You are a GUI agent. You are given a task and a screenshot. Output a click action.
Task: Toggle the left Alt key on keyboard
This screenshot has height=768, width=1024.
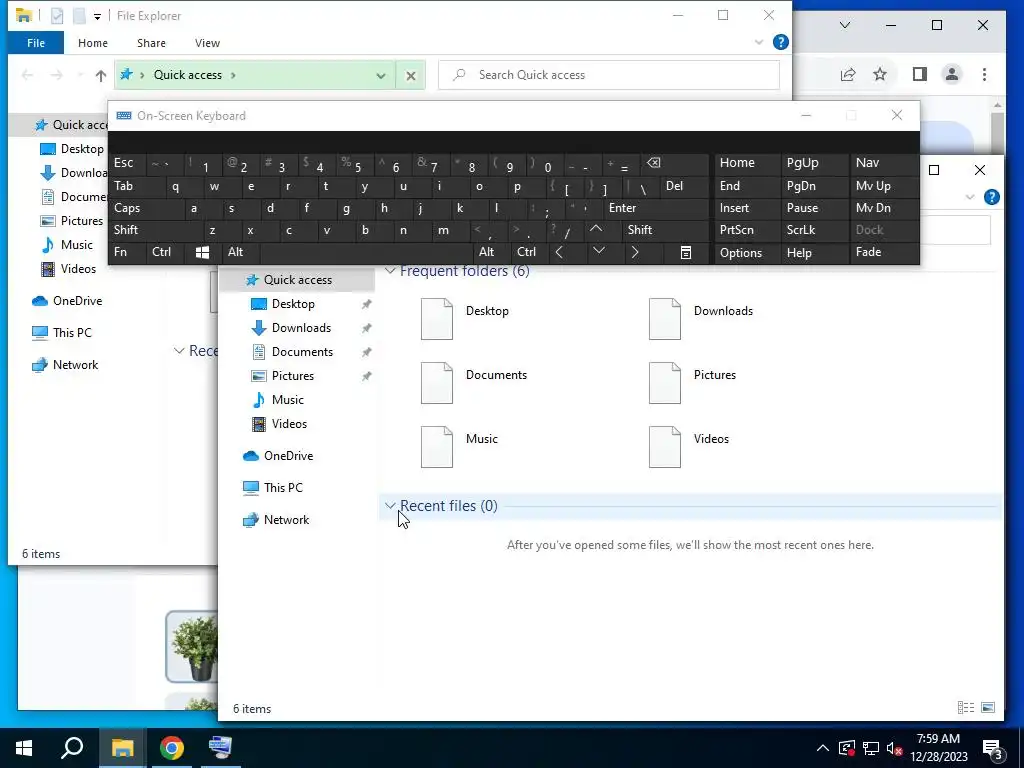[240, 252]
